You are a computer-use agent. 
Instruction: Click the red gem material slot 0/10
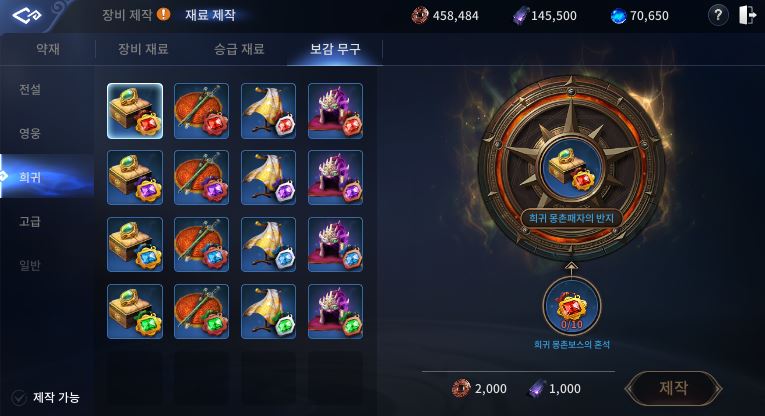(x=572, y=307)
